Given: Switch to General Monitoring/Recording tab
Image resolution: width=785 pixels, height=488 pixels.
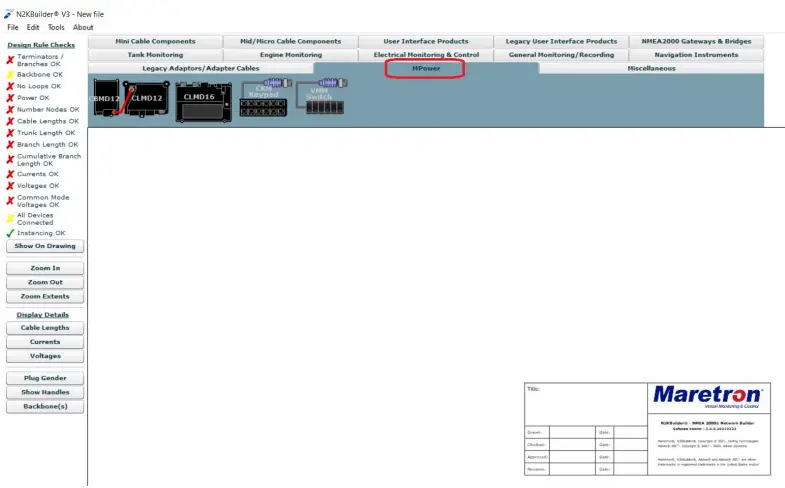Looking at the screenshot, I should tap(561, 55).
